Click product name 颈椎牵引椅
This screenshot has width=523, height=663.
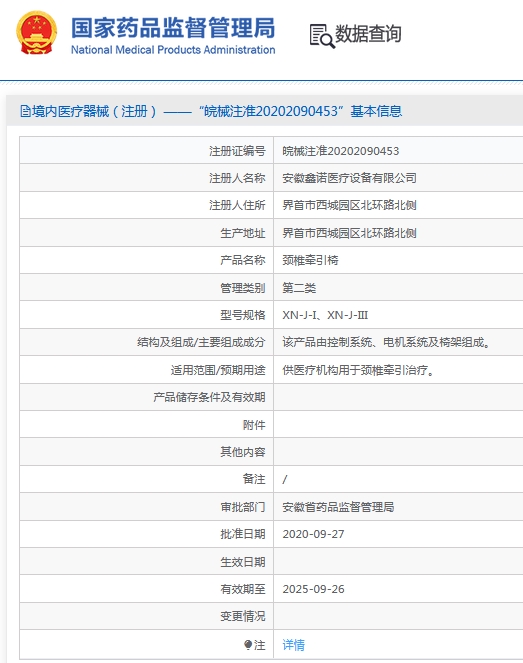pos(310,260)
